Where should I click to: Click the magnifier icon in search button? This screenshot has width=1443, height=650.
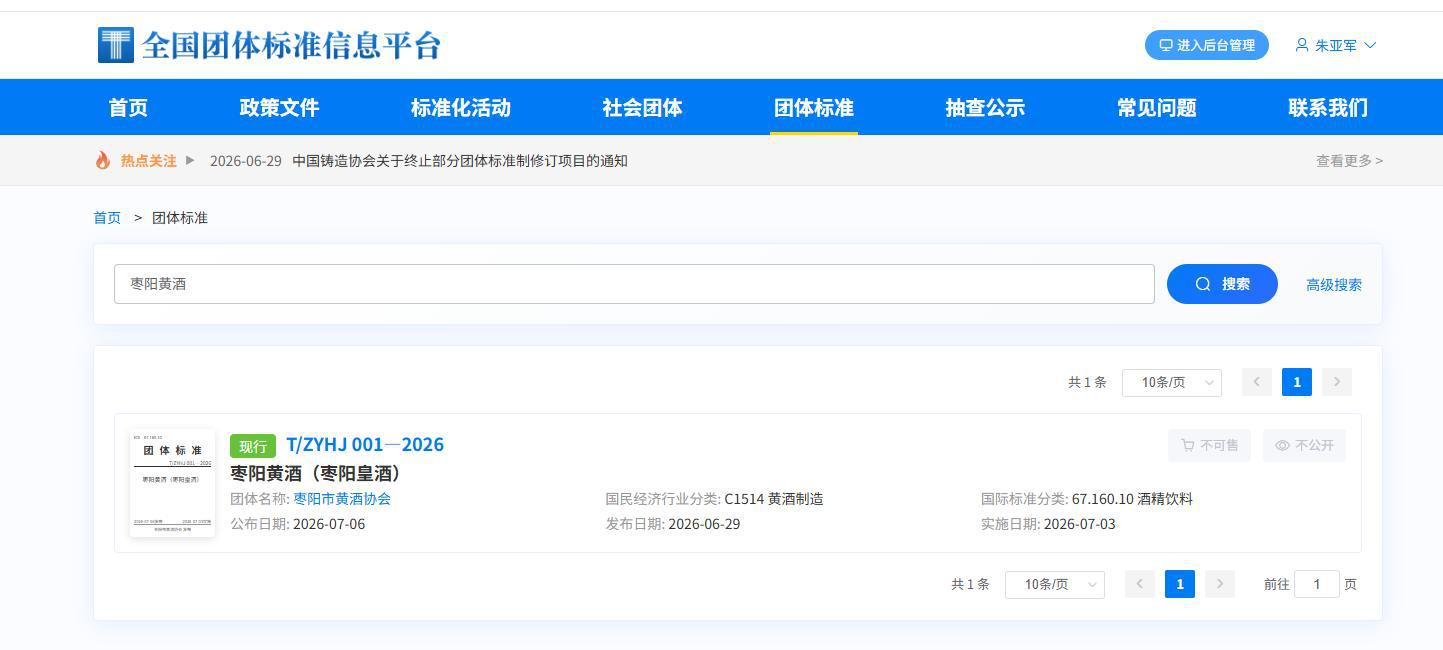click(1203, 284)
